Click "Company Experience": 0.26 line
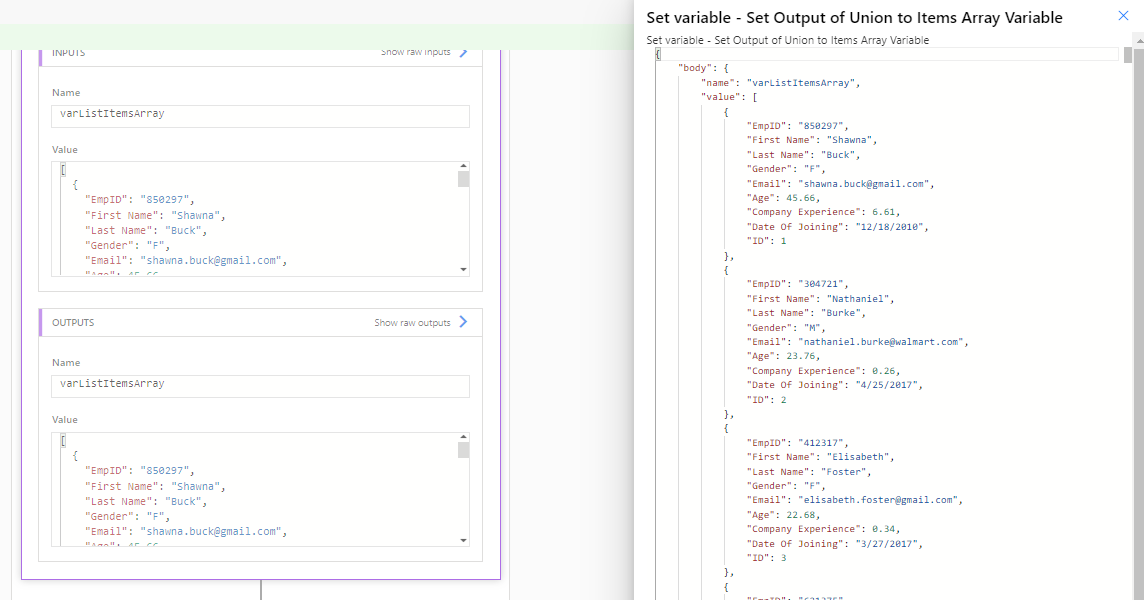 click(x=823, y=371)
